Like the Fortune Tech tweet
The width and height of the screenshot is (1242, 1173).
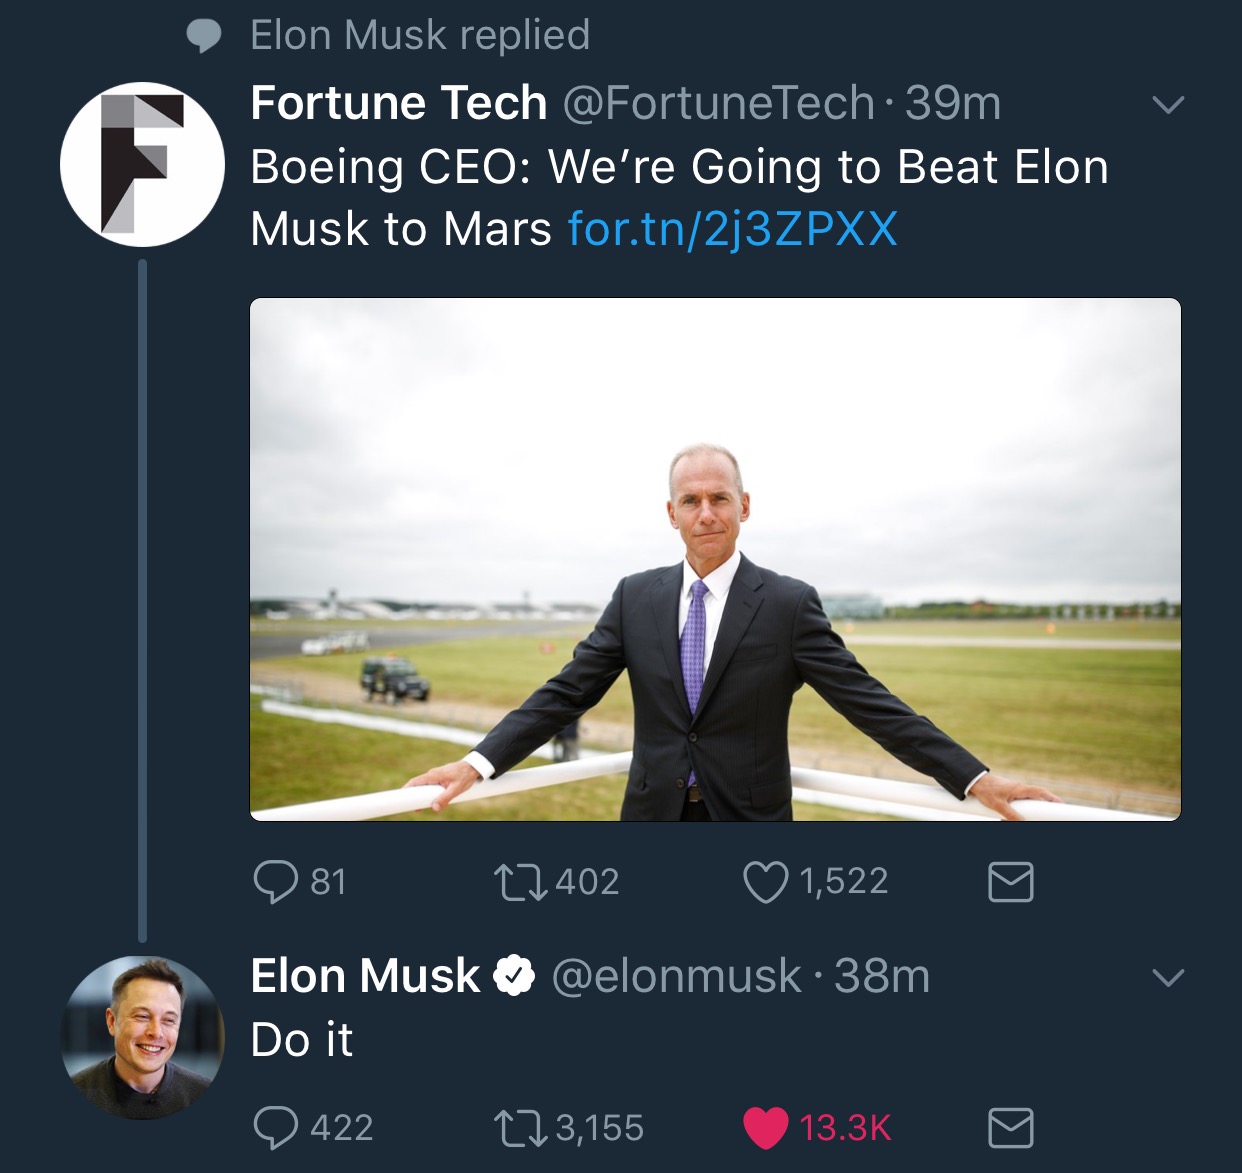[765, 882]
